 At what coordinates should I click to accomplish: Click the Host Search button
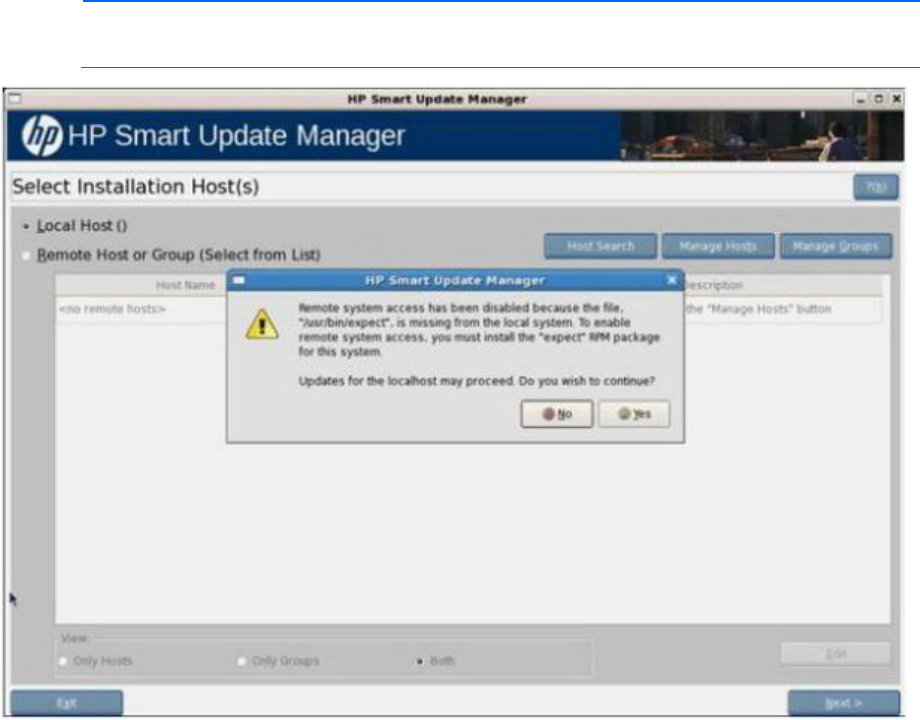tap(601, 246)
